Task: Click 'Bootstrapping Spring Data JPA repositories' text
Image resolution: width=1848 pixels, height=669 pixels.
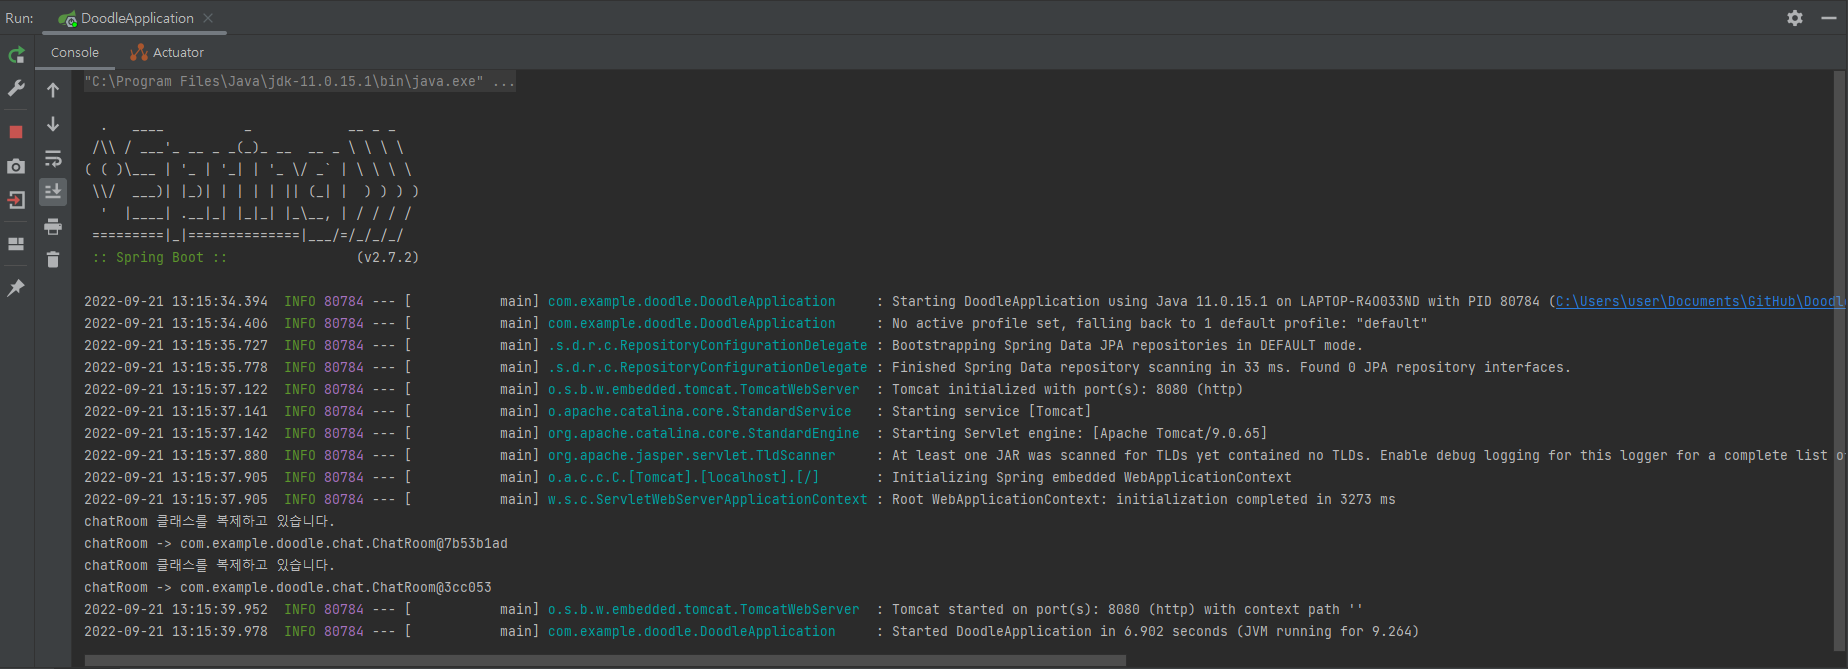Action: pos(1060,345)
